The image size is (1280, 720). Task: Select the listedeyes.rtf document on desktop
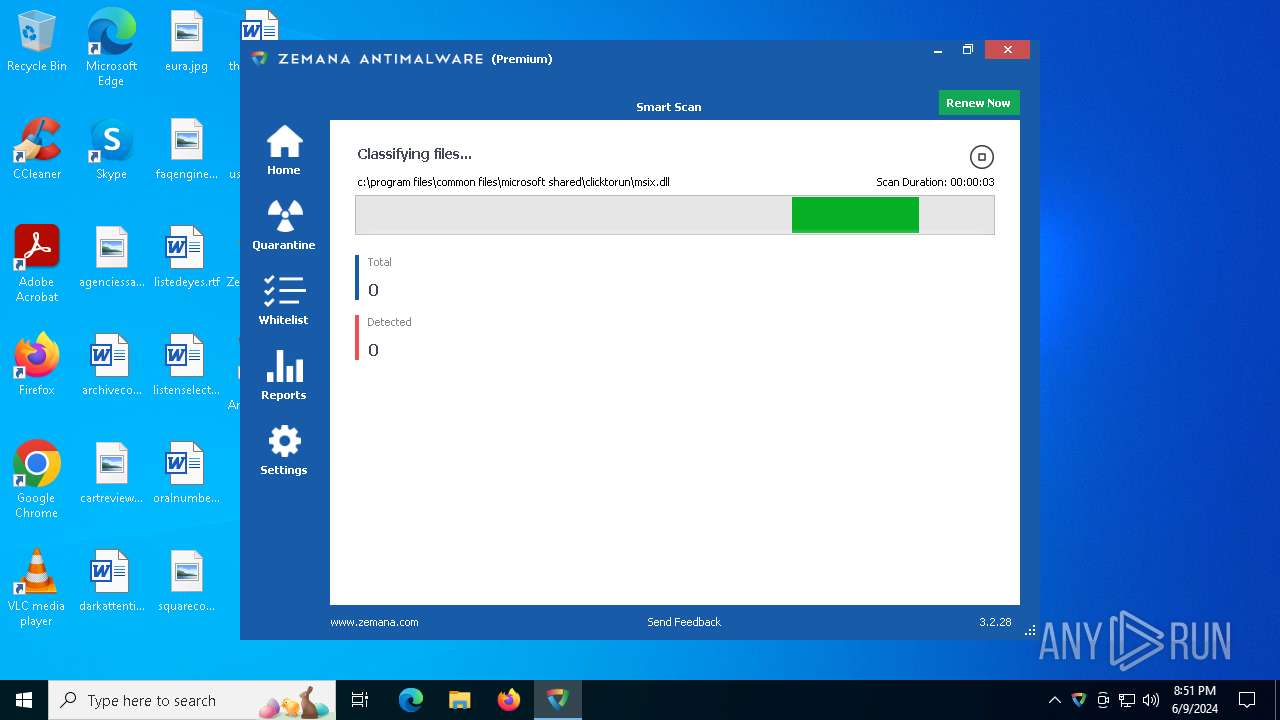[x=186, y=258]
